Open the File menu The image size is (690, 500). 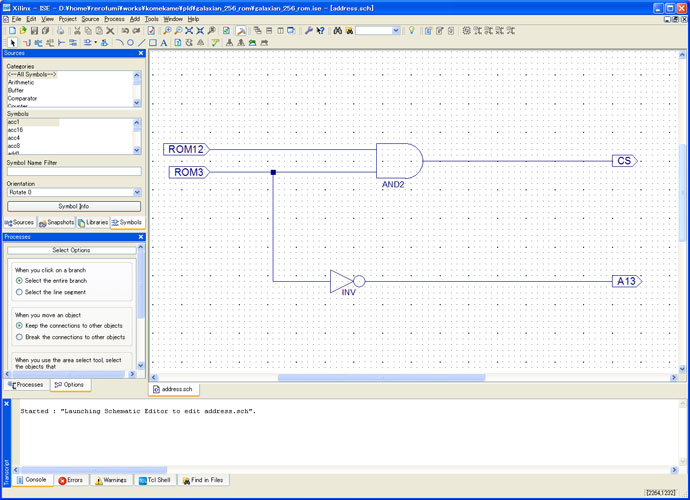point(16,19)
